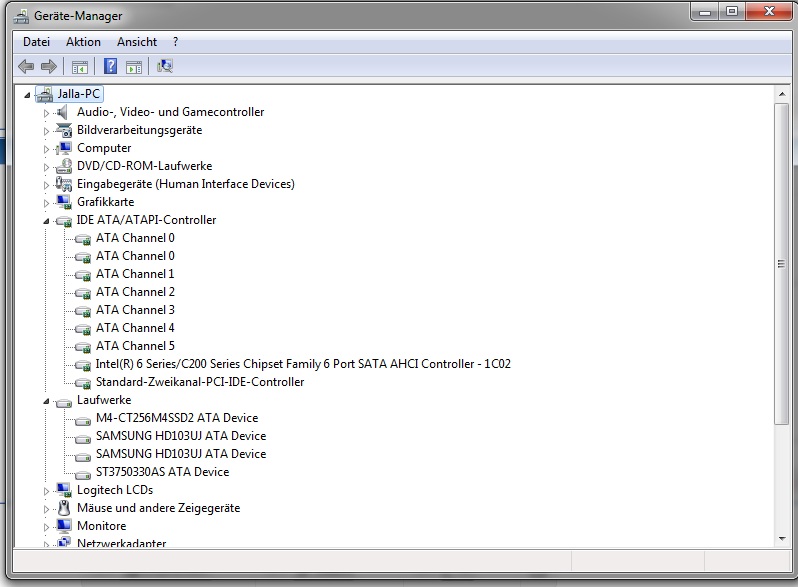This screenshot has width=798, height=587.
Task: Click the Geräte-Manager title bar icon
Action: coord(21,16)
